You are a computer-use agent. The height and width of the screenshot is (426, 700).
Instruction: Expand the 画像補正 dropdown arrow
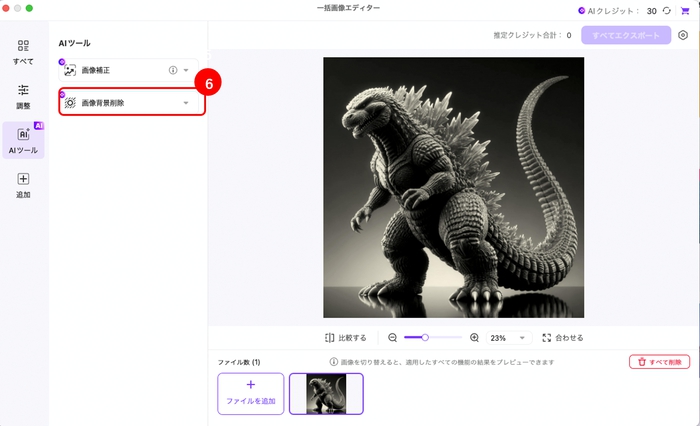tap(186, 70)
